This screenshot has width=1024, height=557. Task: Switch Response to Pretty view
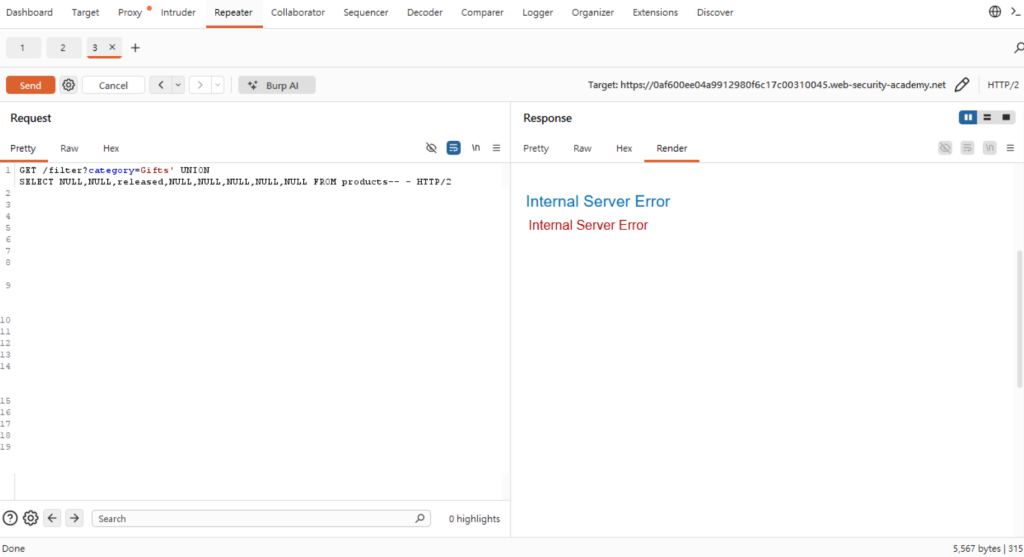[536, 148]
